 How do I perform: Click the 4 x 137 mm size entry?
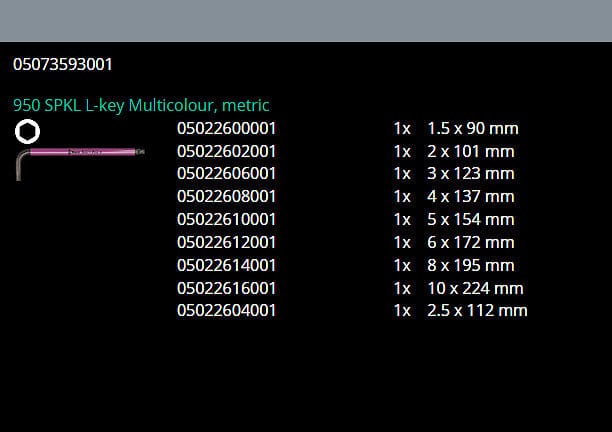click(470, 197)
